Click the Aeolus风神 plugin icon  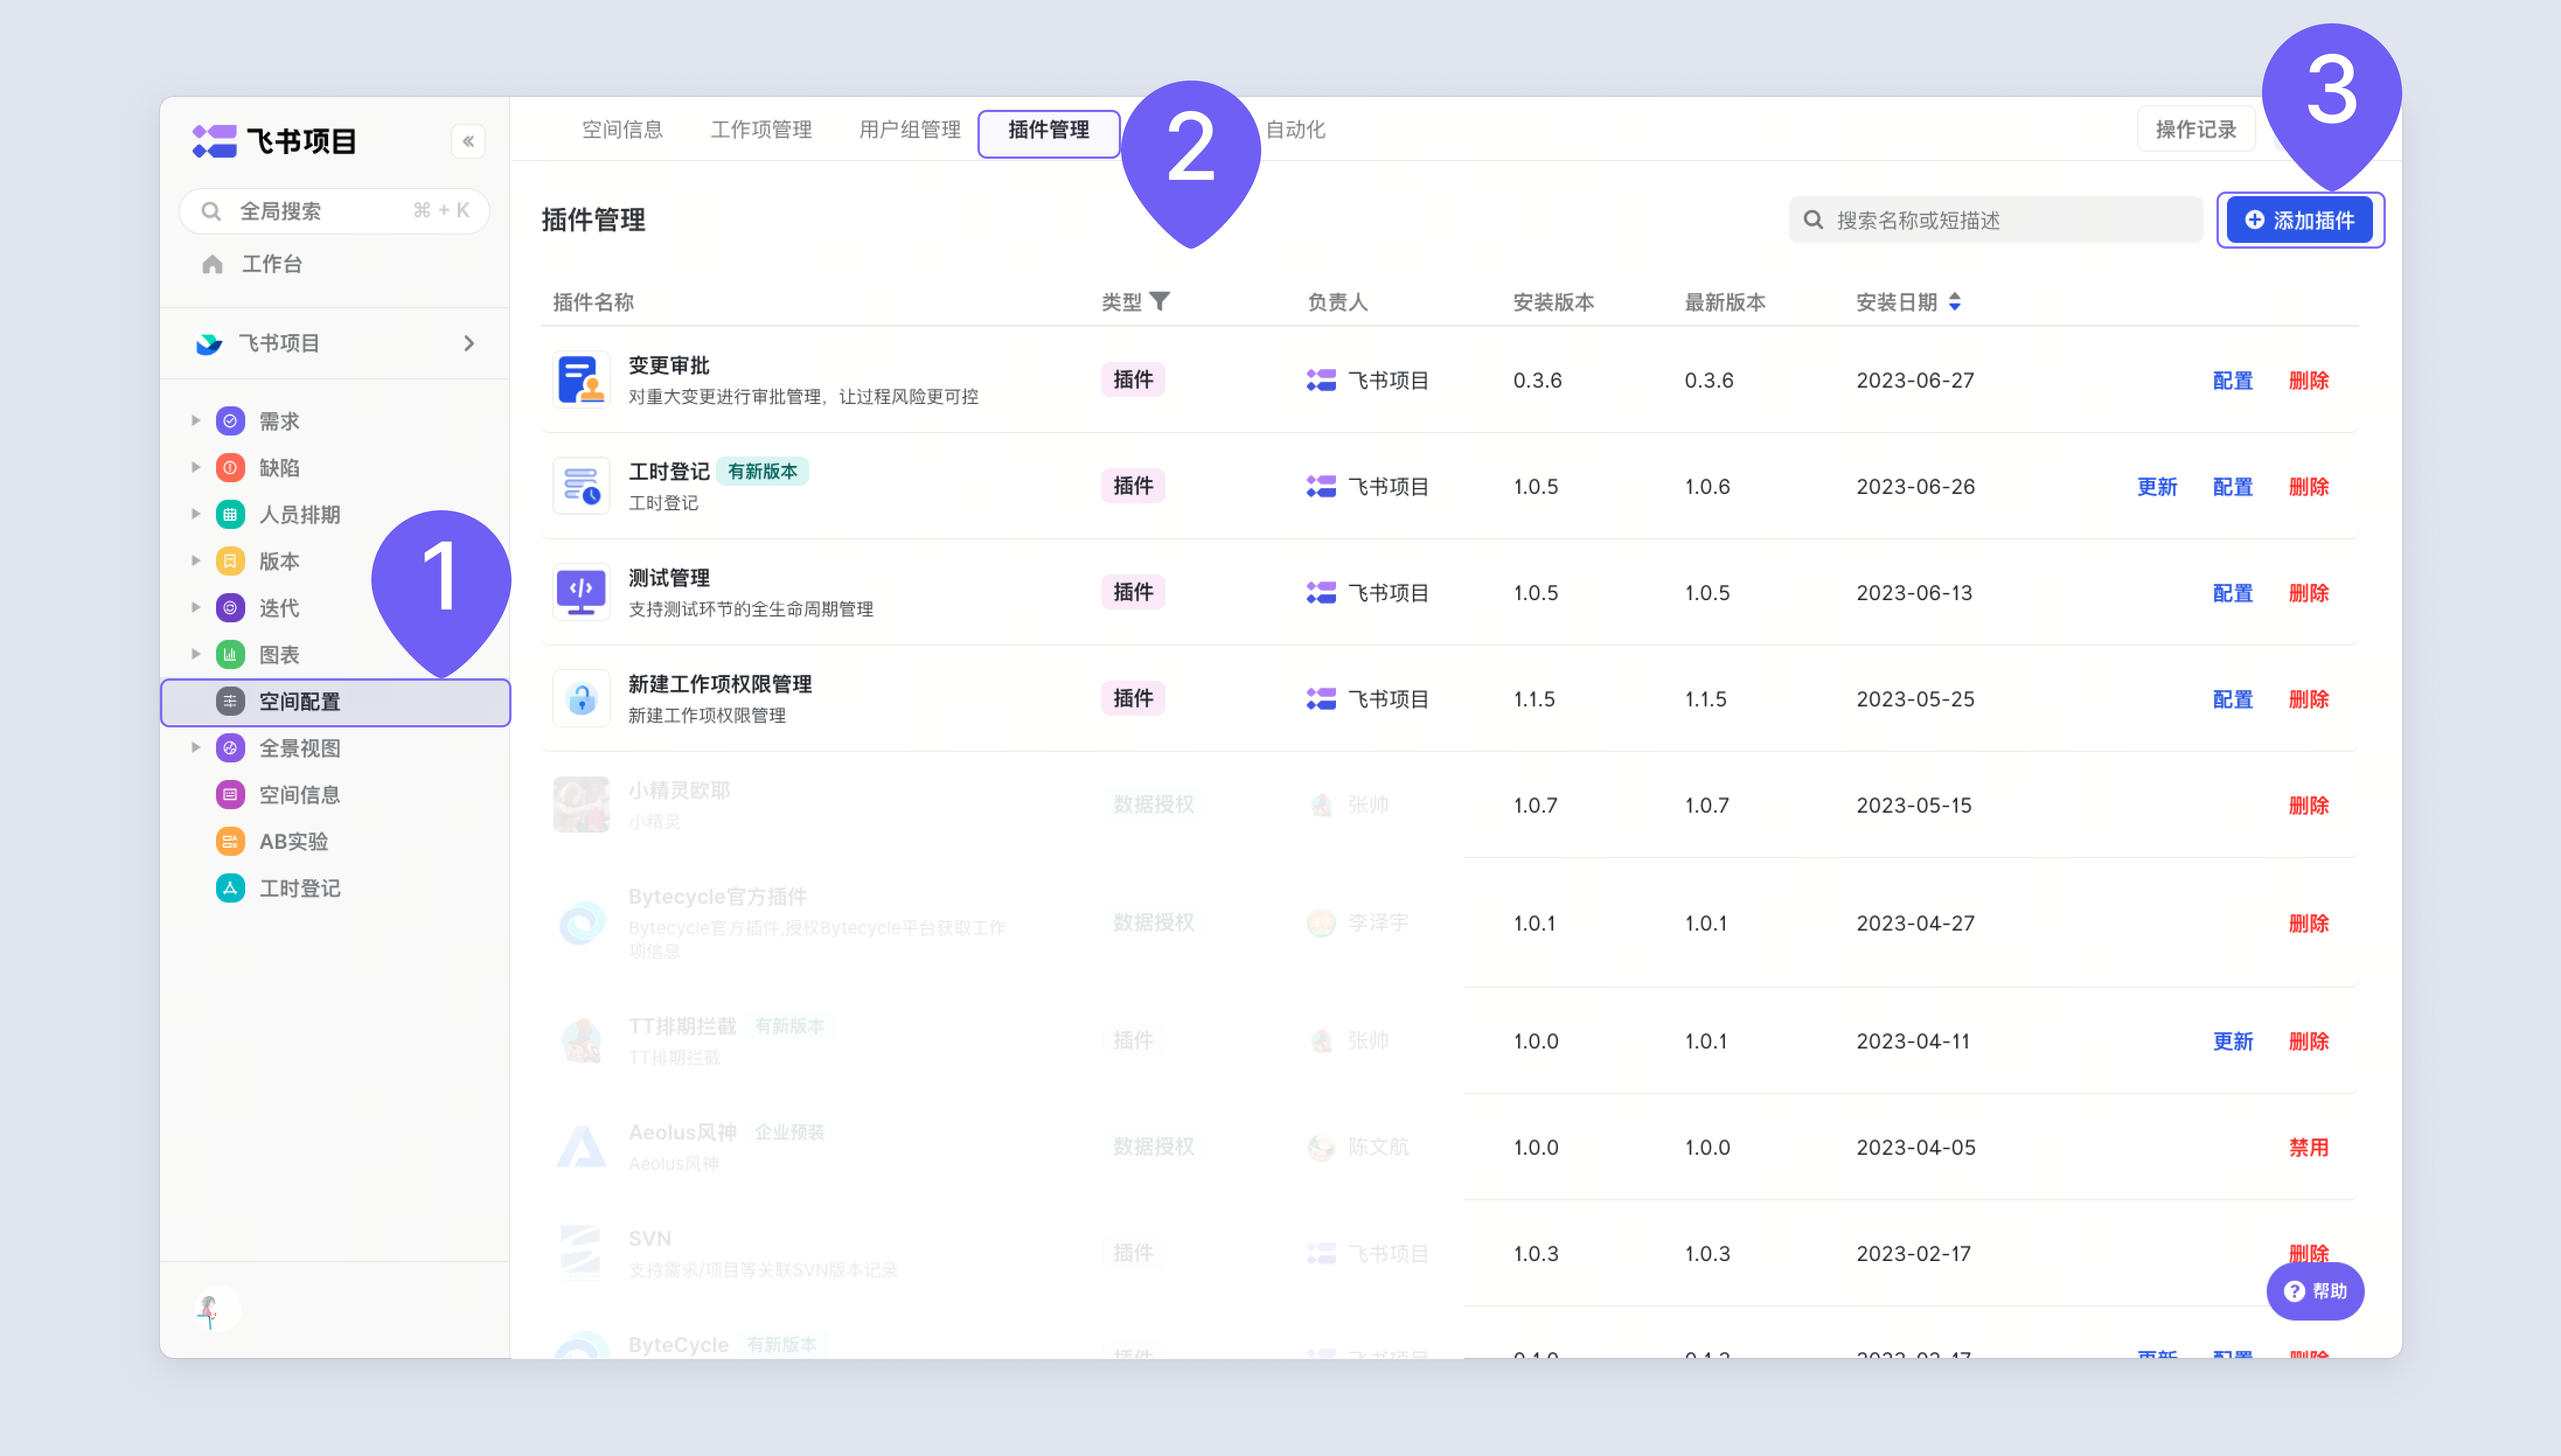click(581, 1147)
